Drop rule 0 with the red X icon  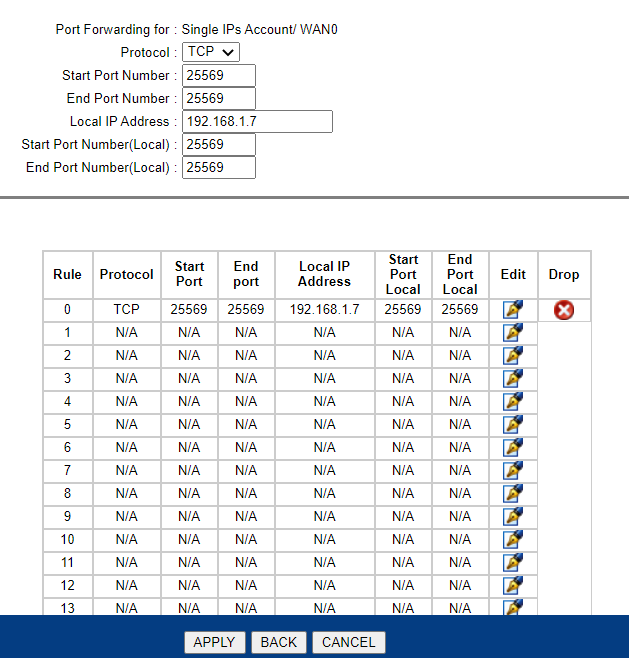[x=564, y=311]
